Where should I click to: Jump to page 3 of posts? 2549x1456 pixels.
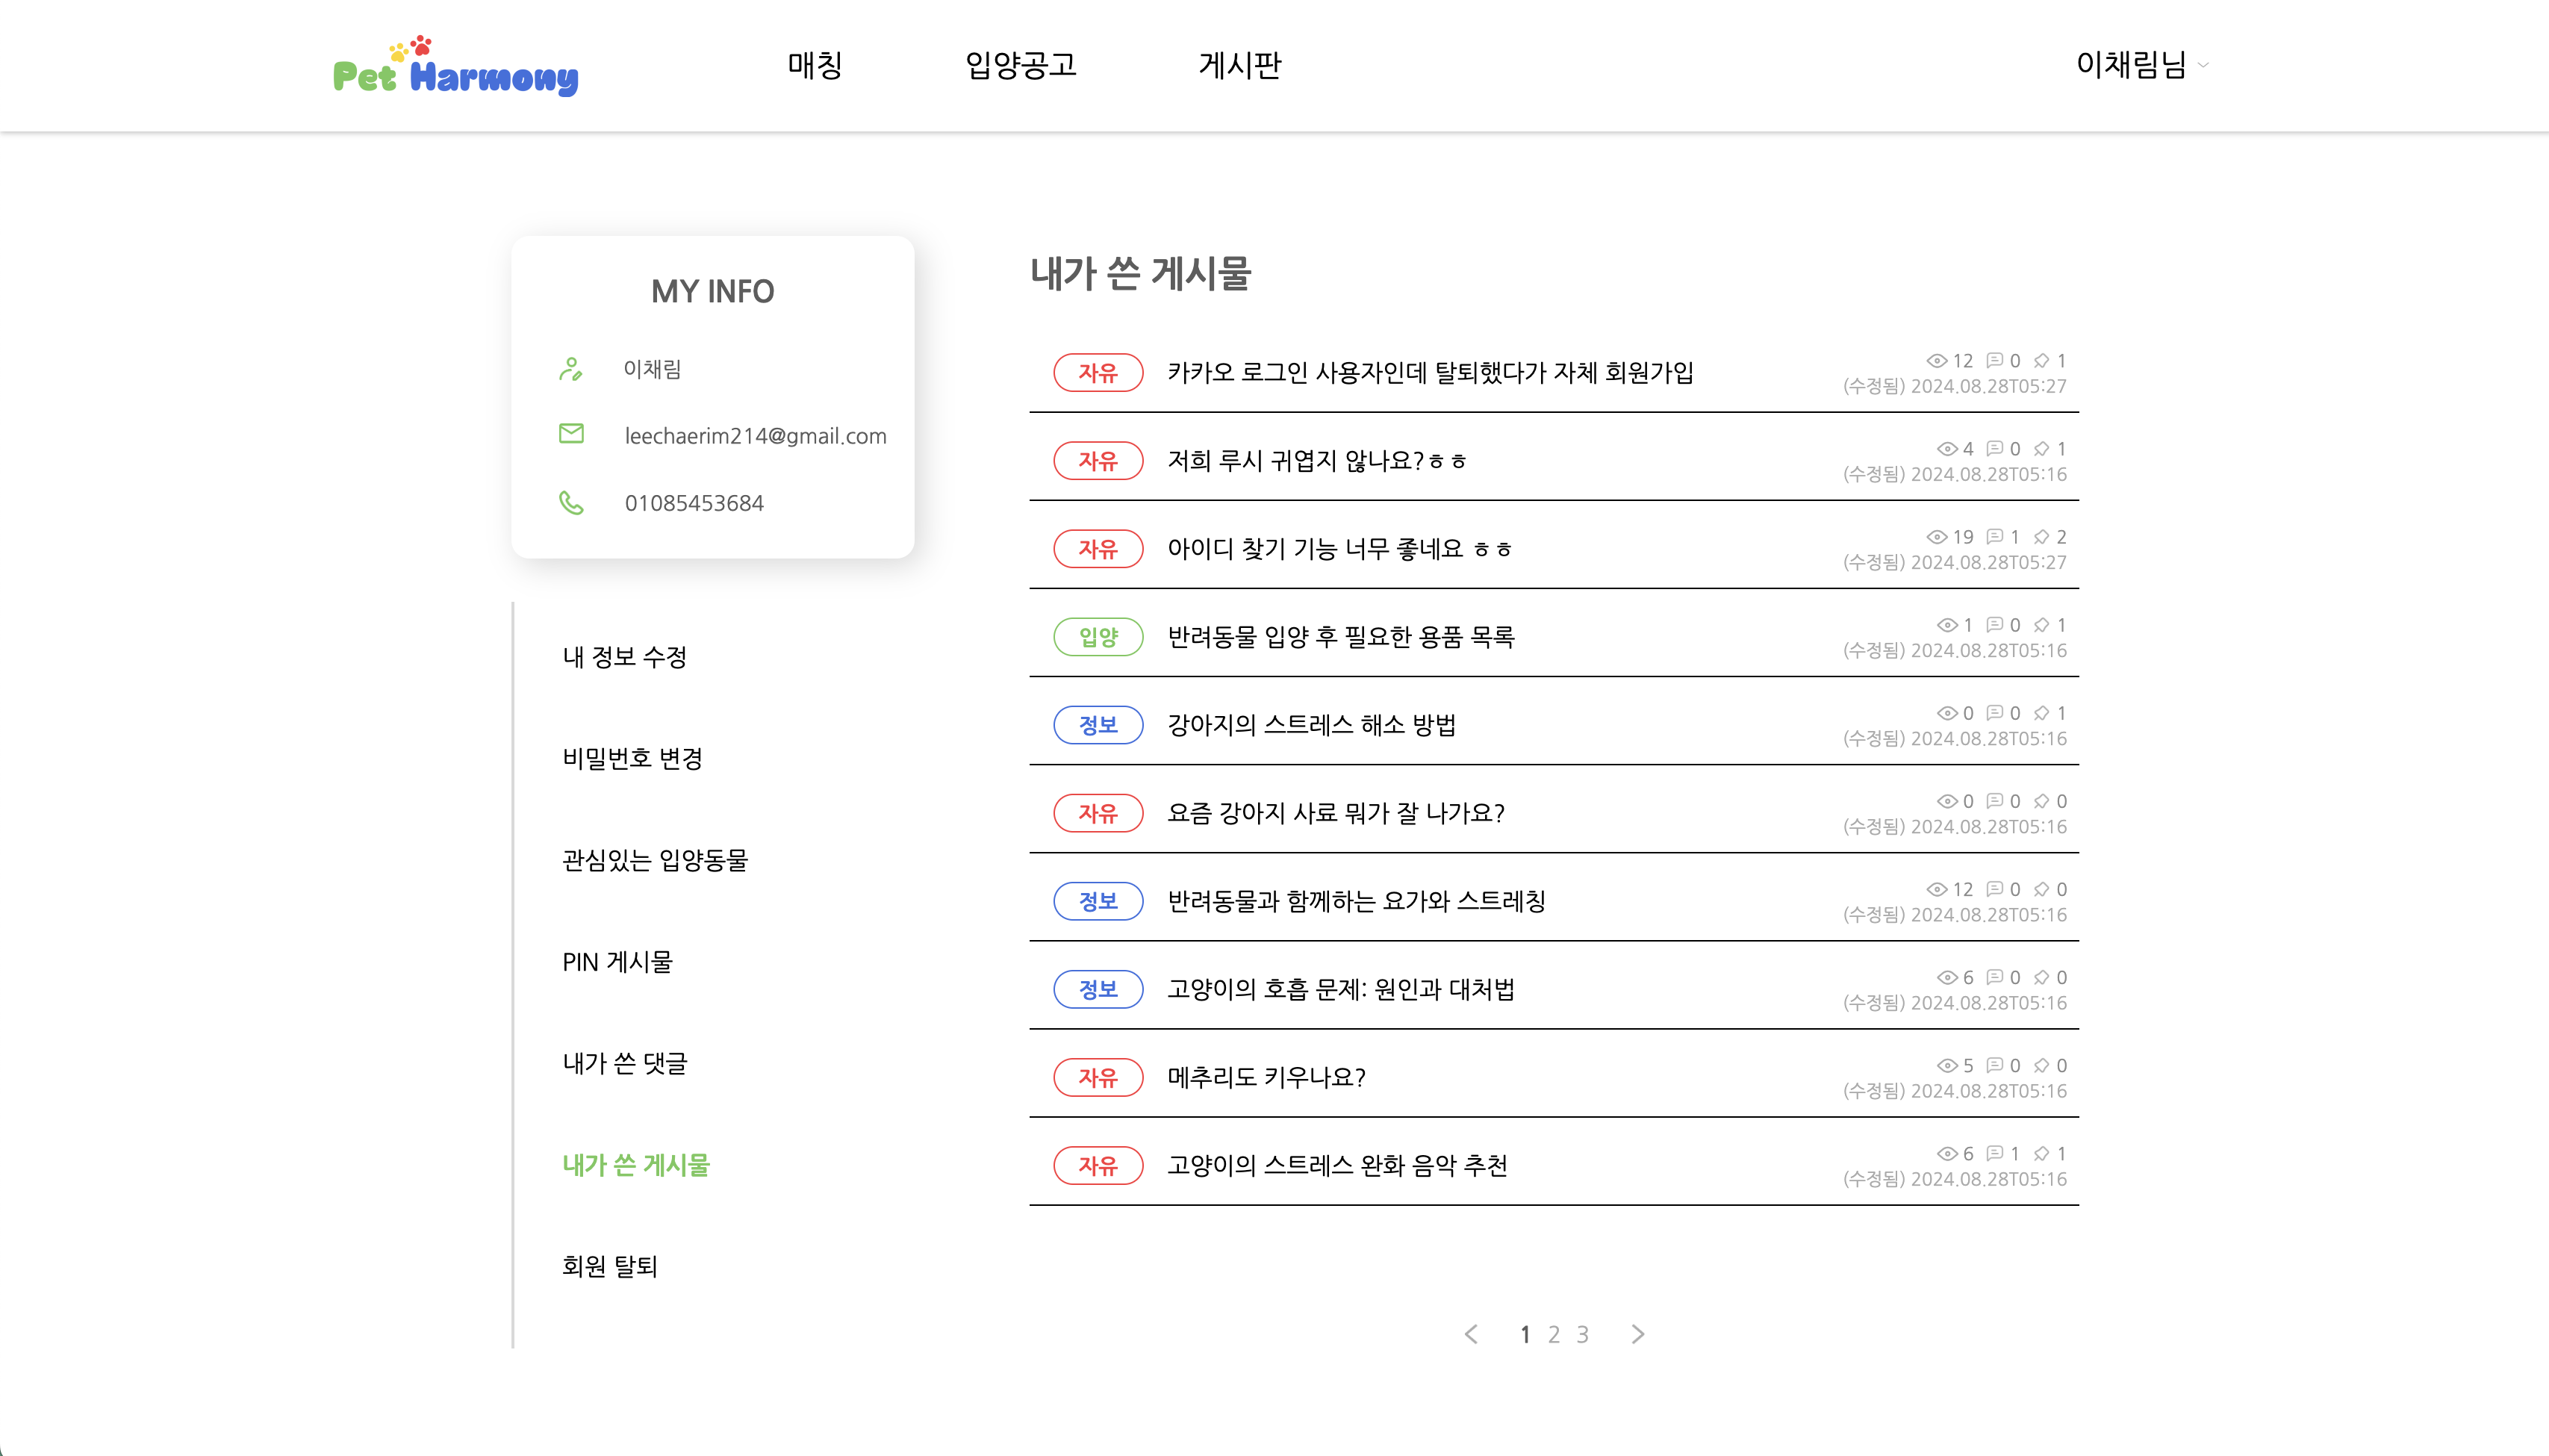tap(1583, 1334)
